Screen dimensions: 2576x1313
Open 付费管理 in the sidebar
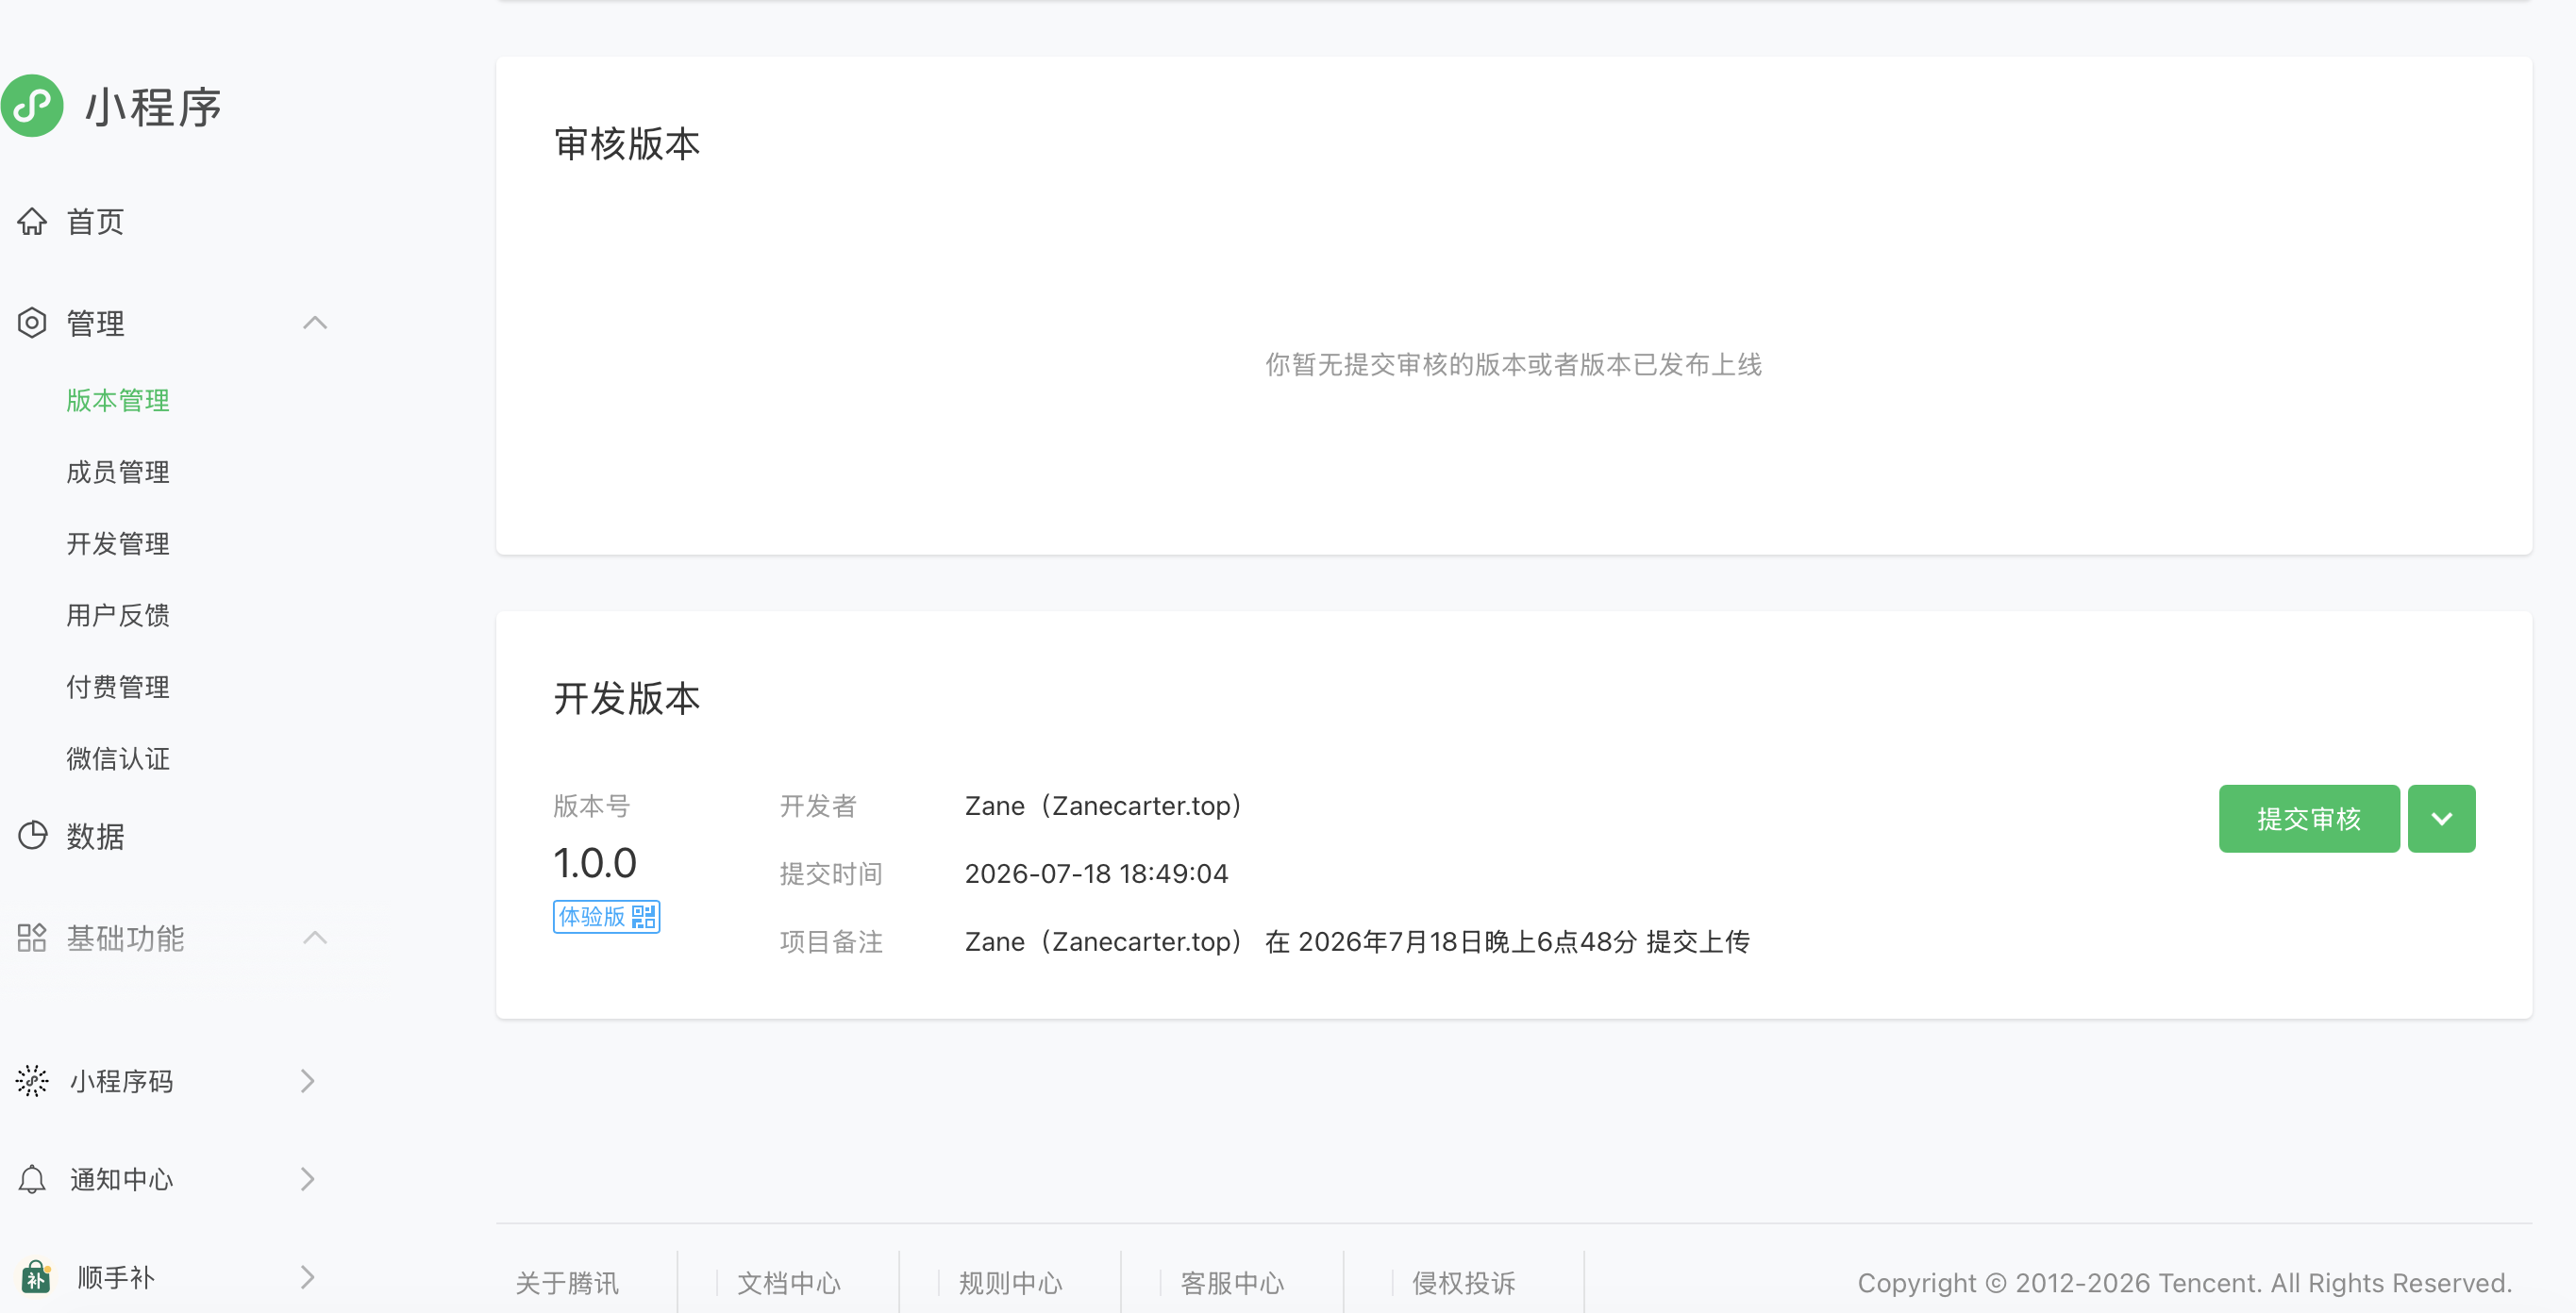pyautogui.click(x=118, y=687)
